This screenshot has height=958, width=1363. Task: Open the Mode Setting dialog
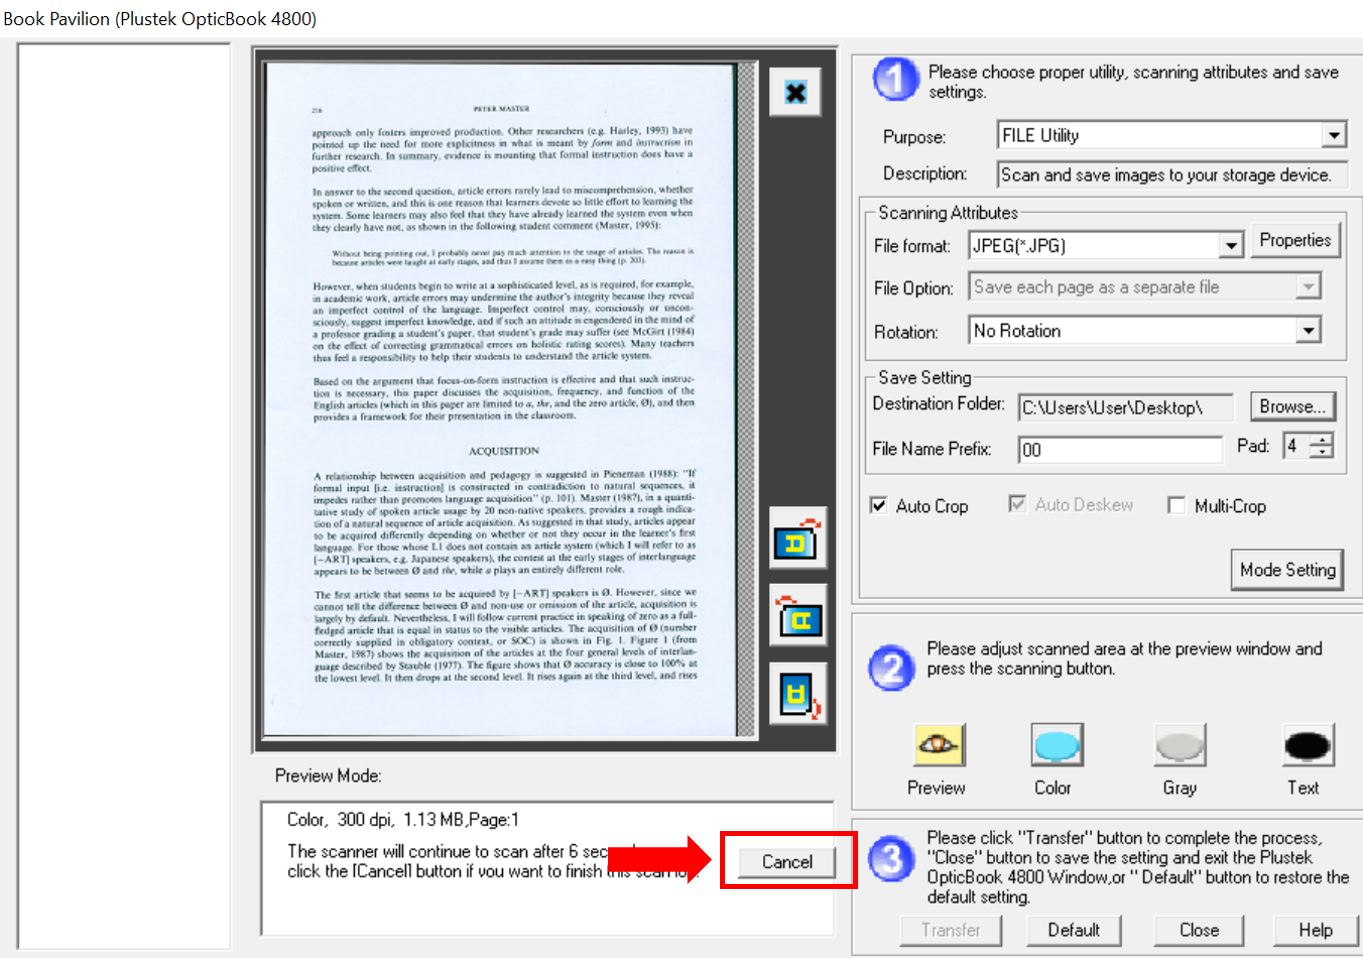click(1287, 570)
